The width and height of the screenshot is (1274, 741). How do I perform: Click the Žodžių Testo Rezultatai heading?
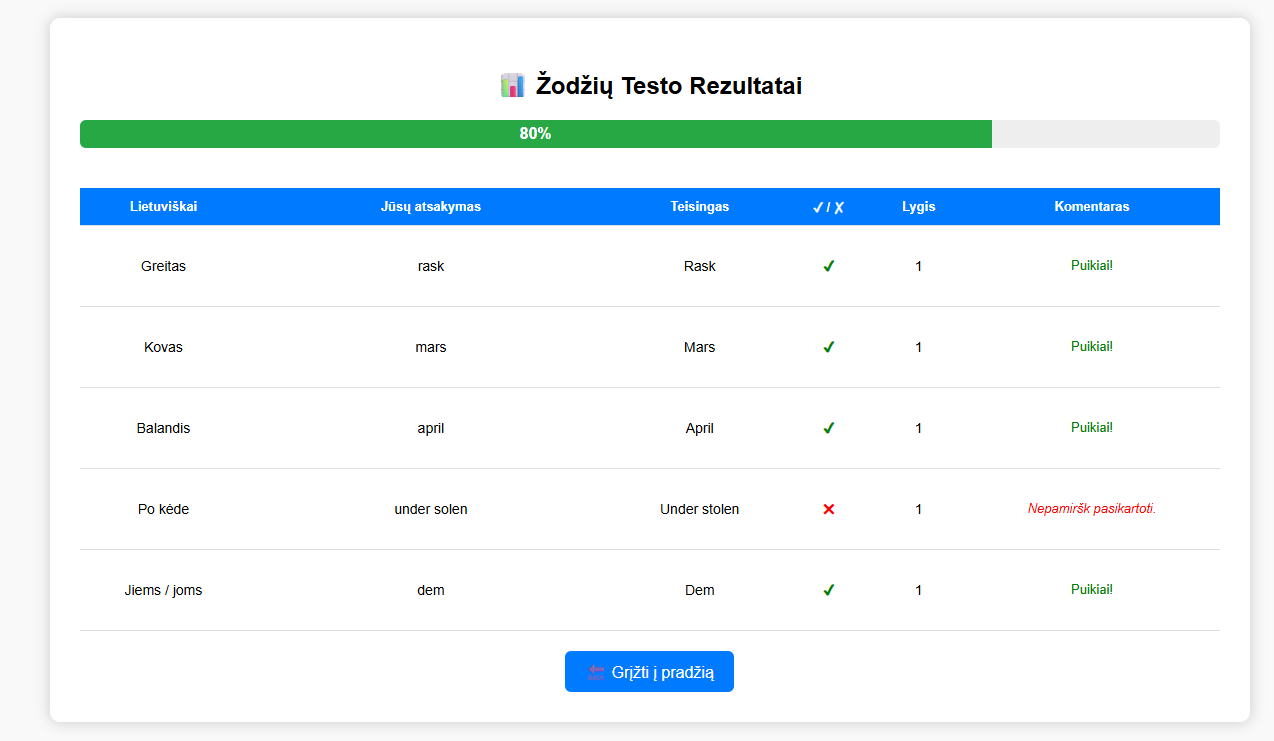coord(668,86)
